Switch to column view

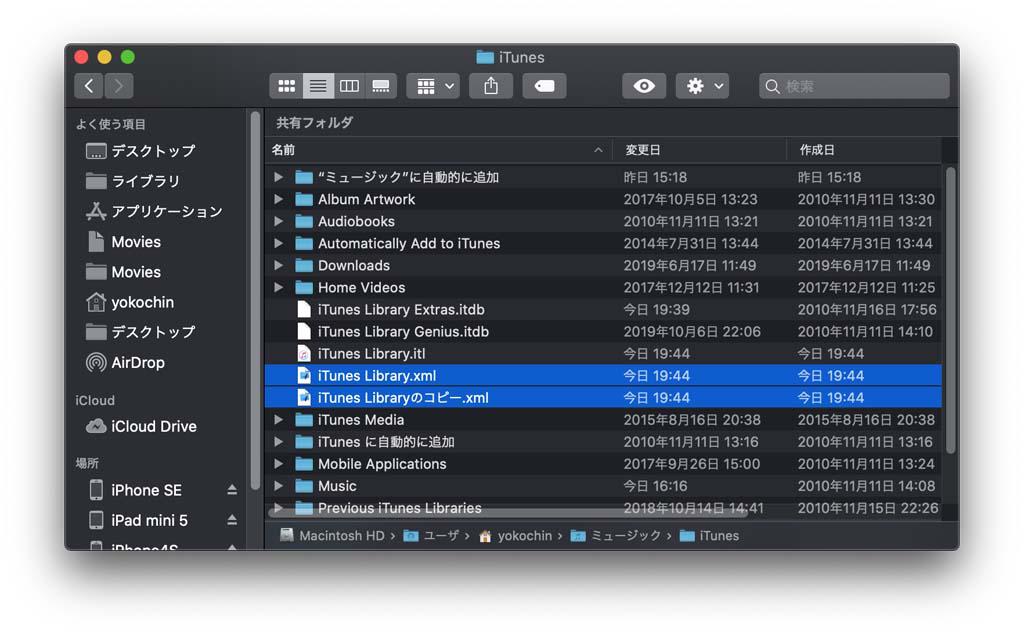[349, 86]
